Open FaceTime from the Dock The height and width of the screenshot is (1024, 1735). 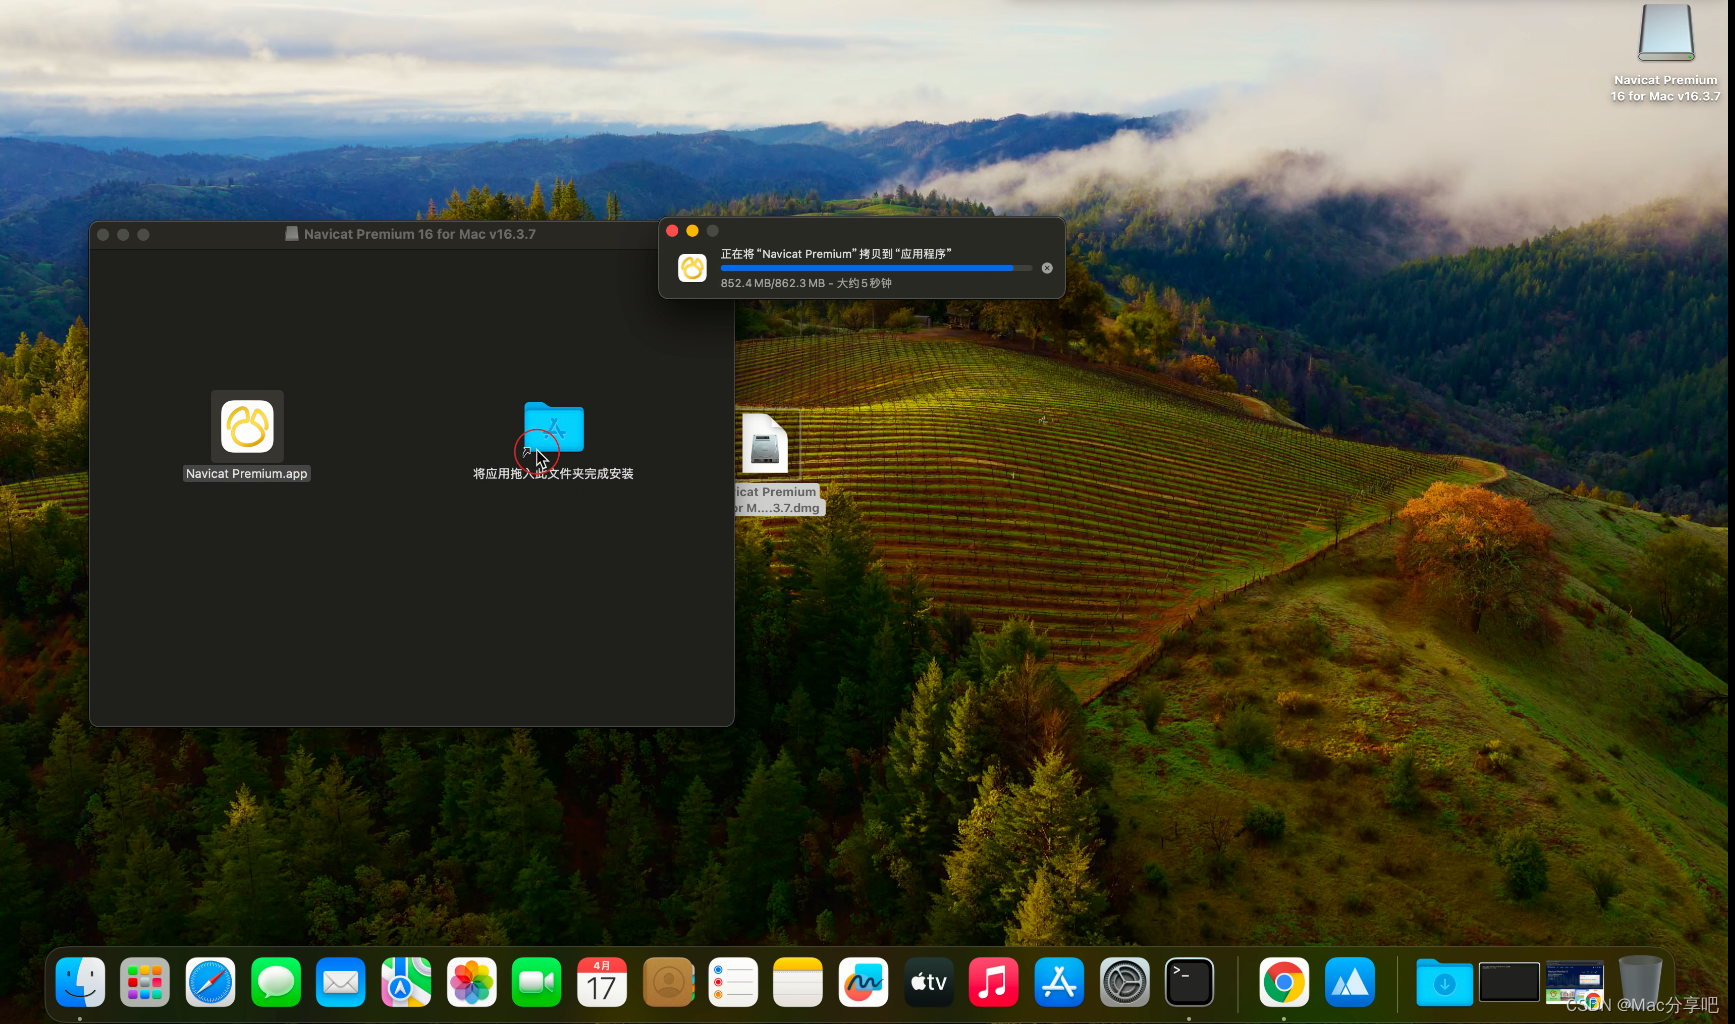coord(537,982)
